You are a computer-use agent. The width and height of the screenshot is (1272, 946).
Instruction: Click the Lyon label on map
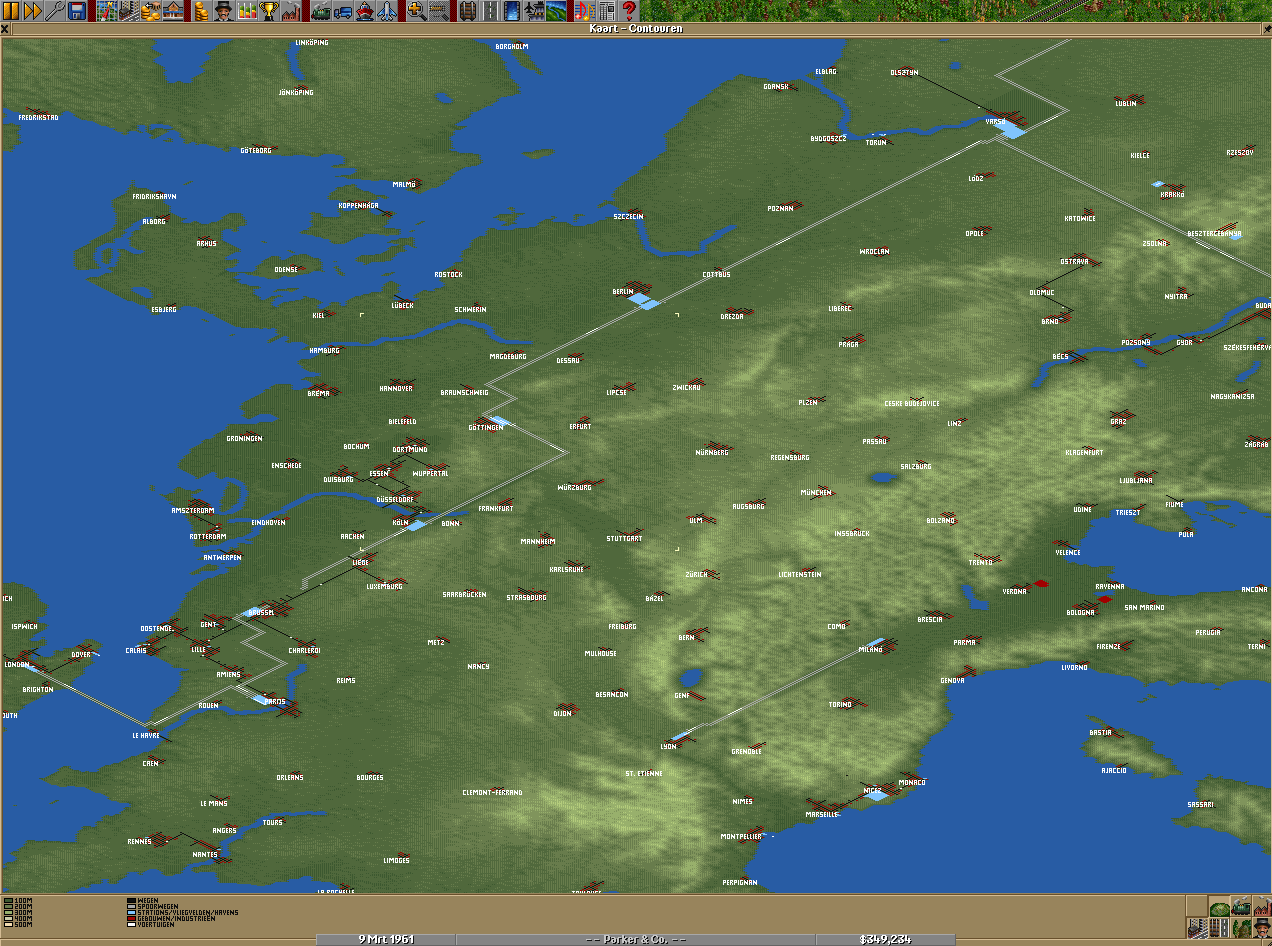coord(668,746)
